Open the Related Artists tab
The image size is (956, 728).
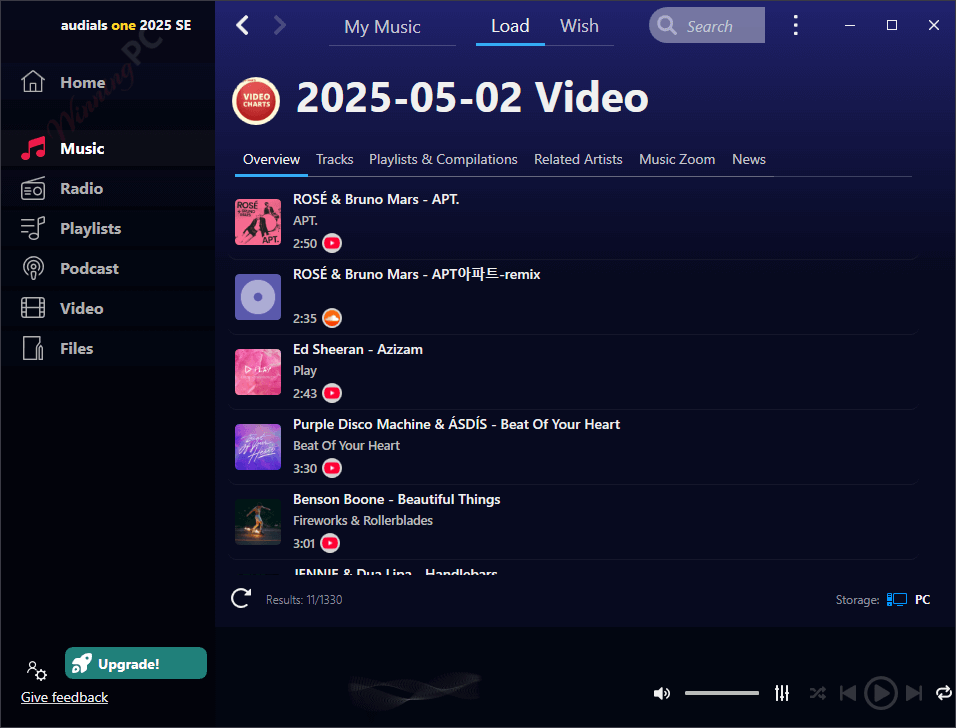point(578,160)
